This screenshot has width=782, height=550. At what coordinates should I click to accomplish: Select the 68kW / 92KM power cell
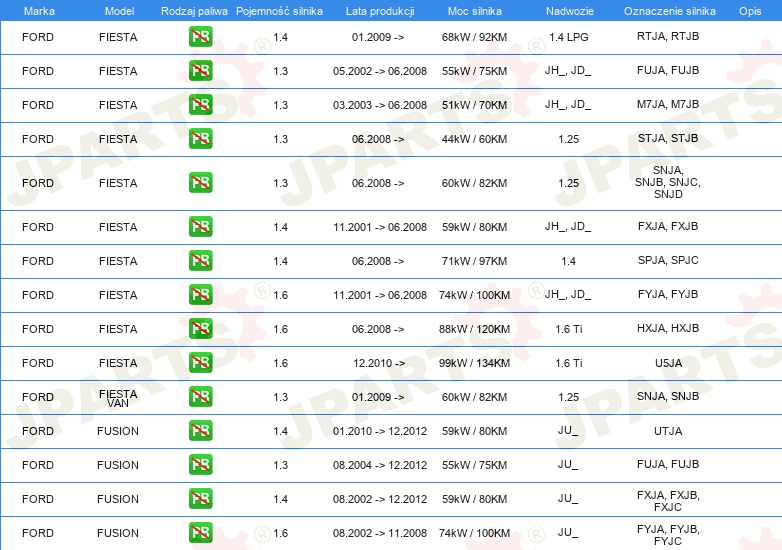tap(474, 37)
